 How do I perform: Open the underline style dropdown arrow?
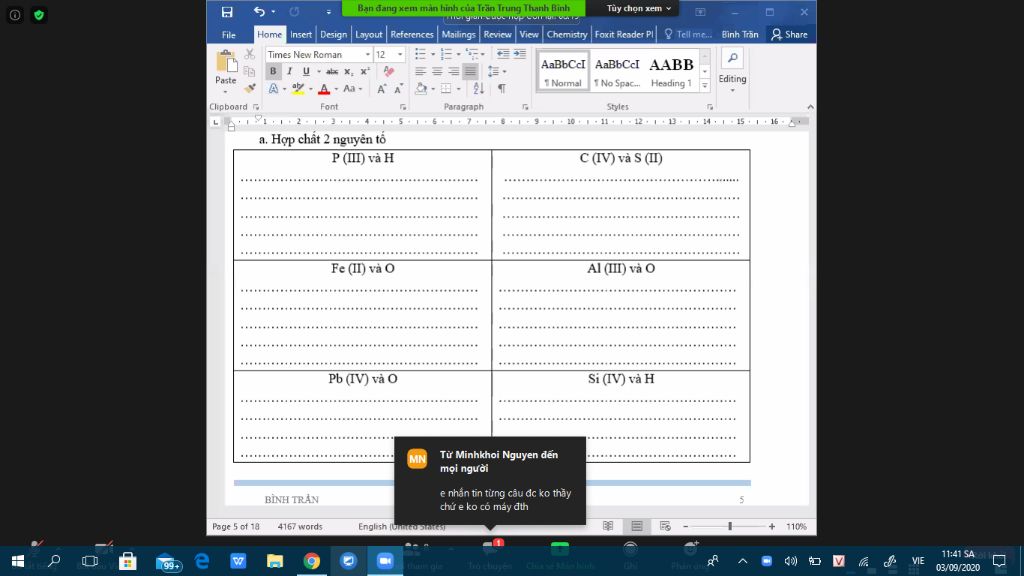[x=319, y=72]
